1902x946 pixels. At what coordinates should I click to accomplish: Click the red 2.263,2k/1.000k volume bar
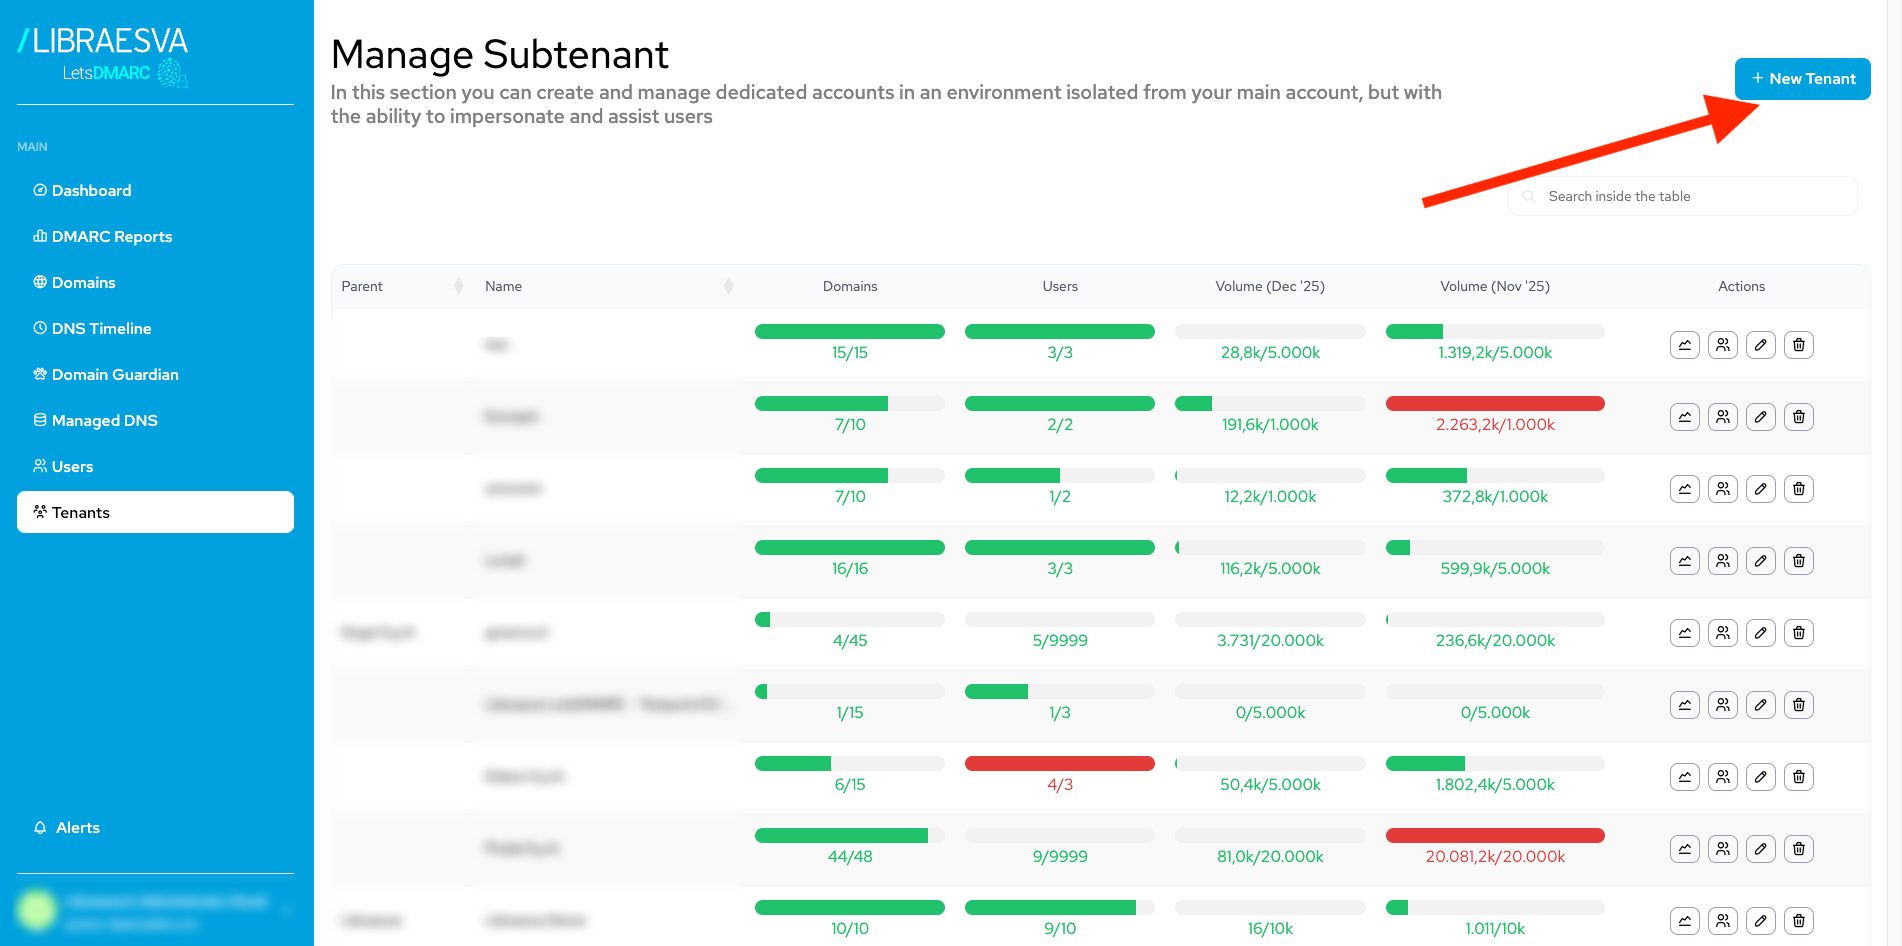(x=1495, y=404)
